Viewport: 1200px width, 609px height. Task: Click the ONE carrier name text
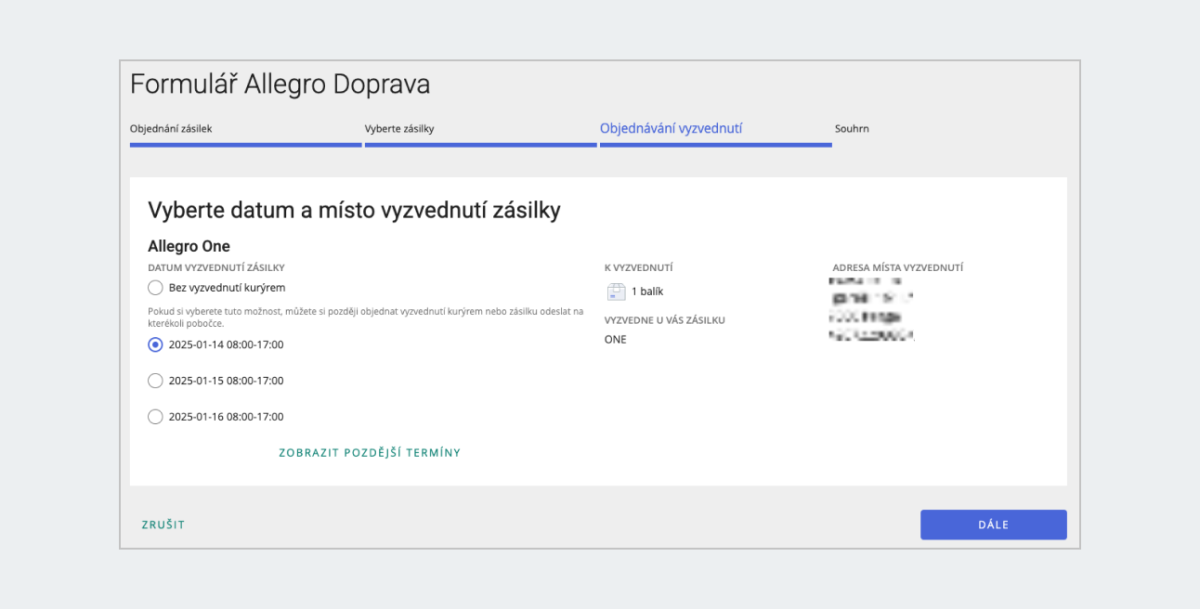616,340
